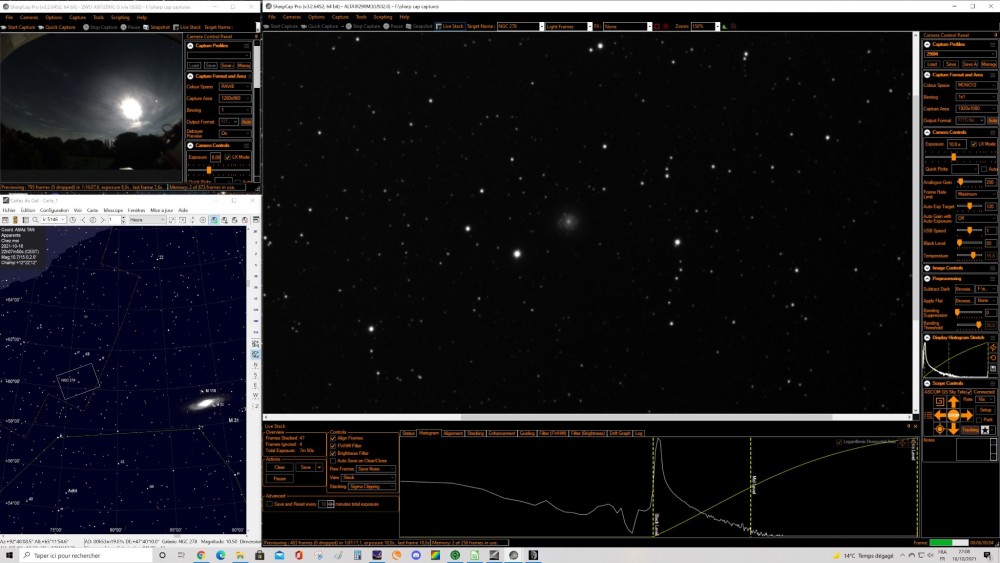Switch to the Alignment tab in Live Stack
The width and height of the screenshot is (1000, 563).
[x=453, y=433]
